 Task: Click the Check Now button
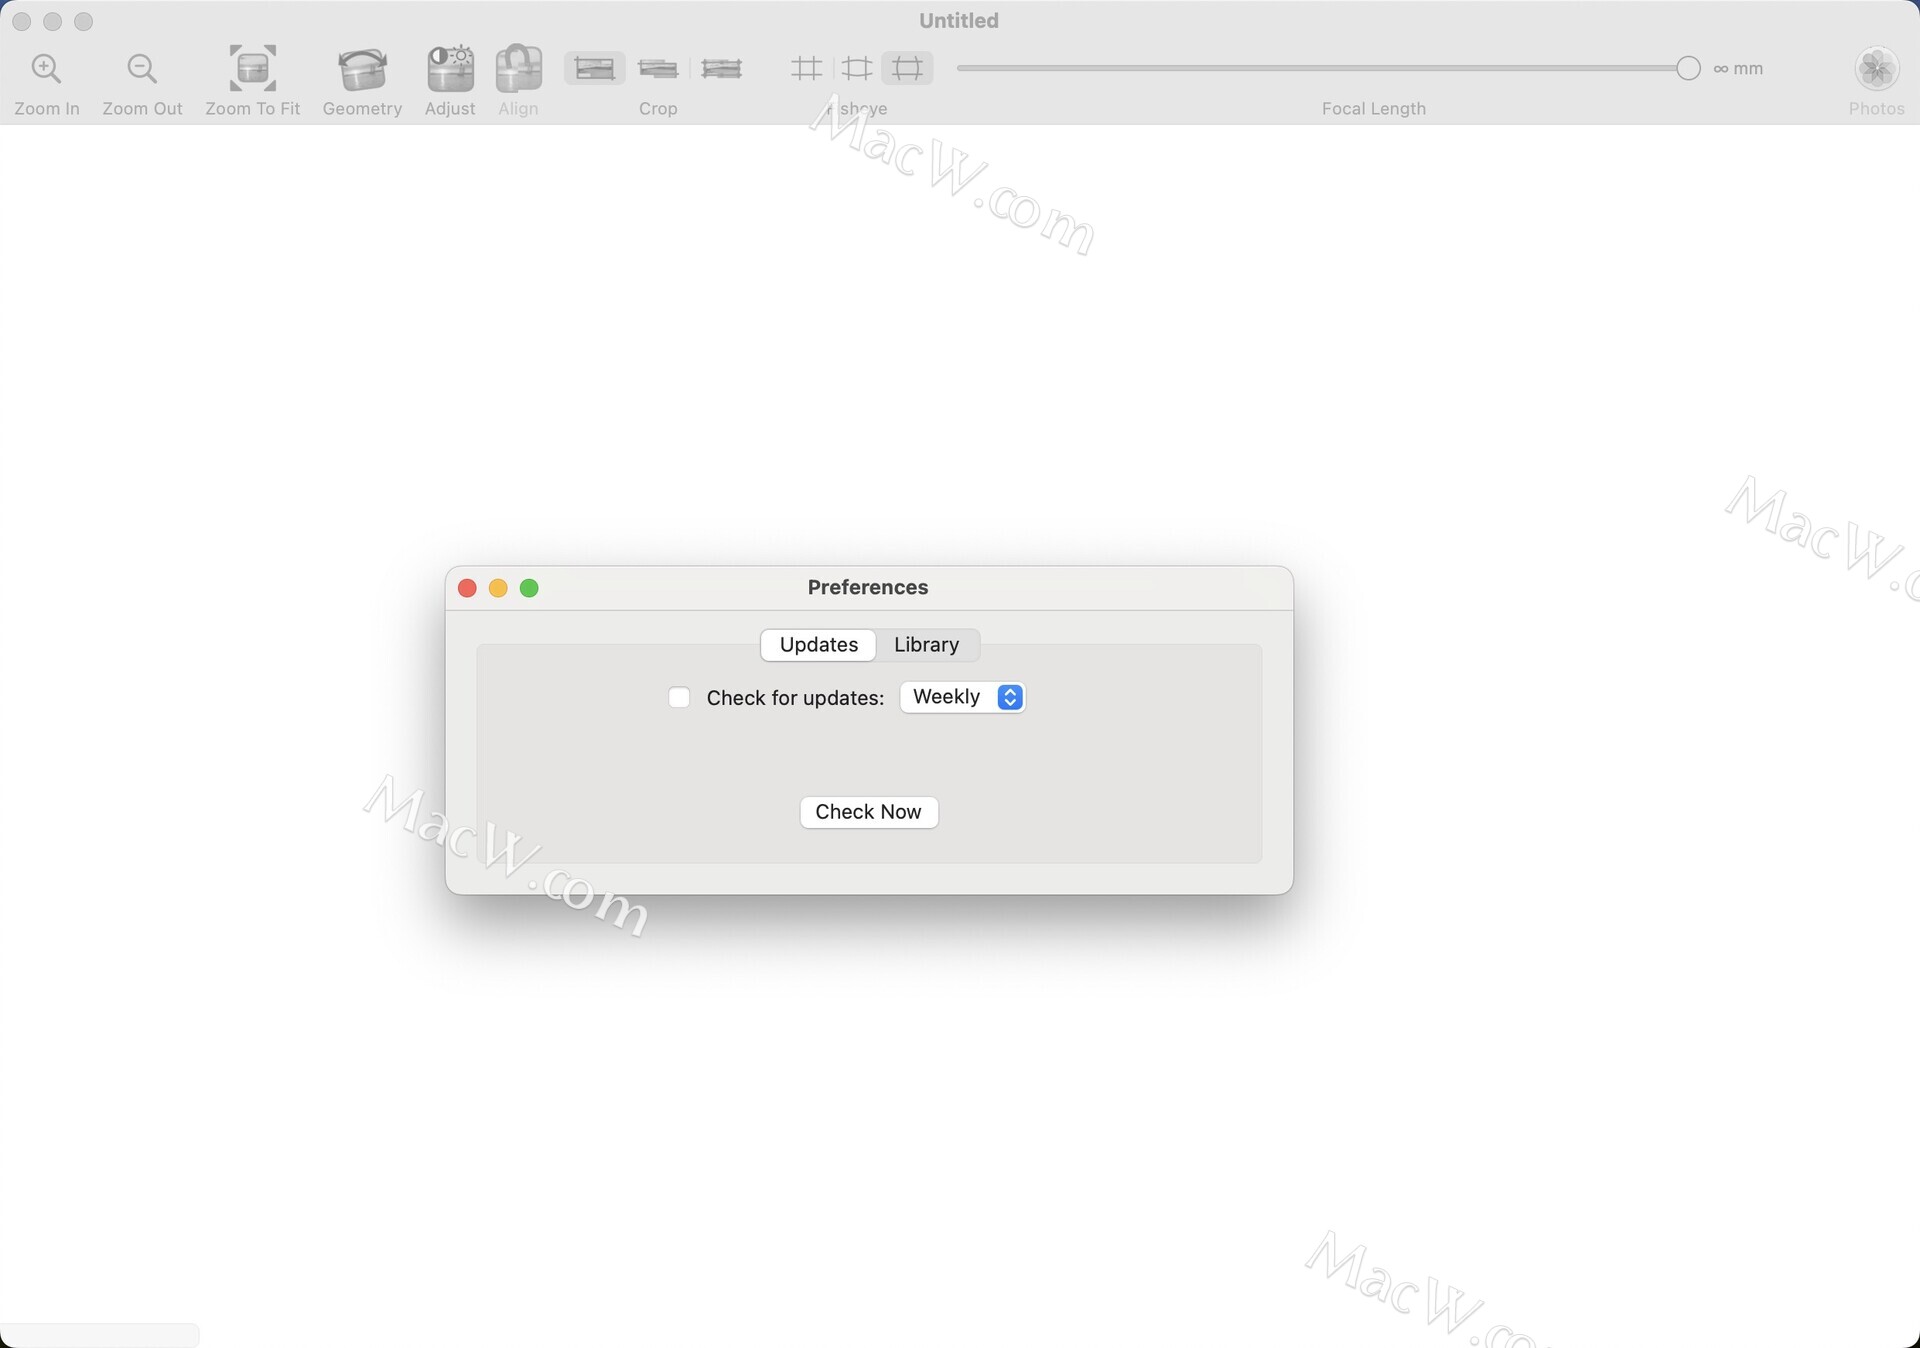coord(868,812)
